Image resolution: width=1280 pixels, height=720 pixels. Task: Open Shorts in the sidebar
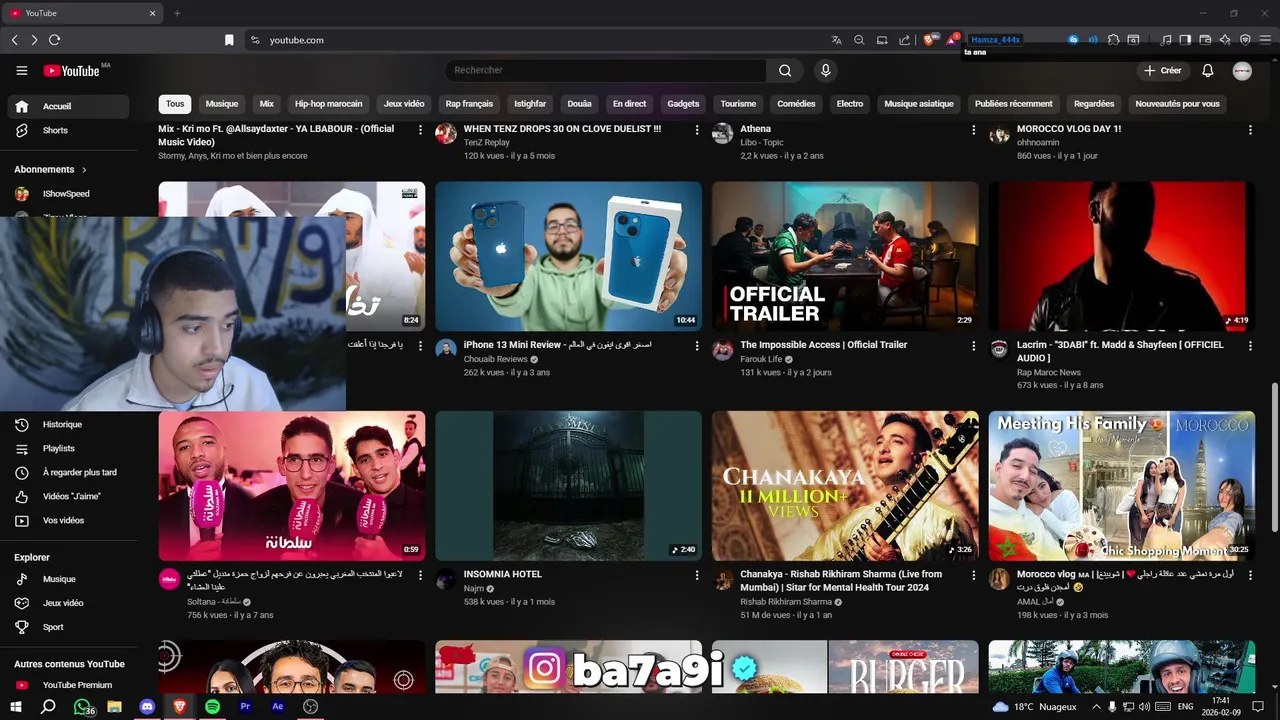tap(69, 130)
